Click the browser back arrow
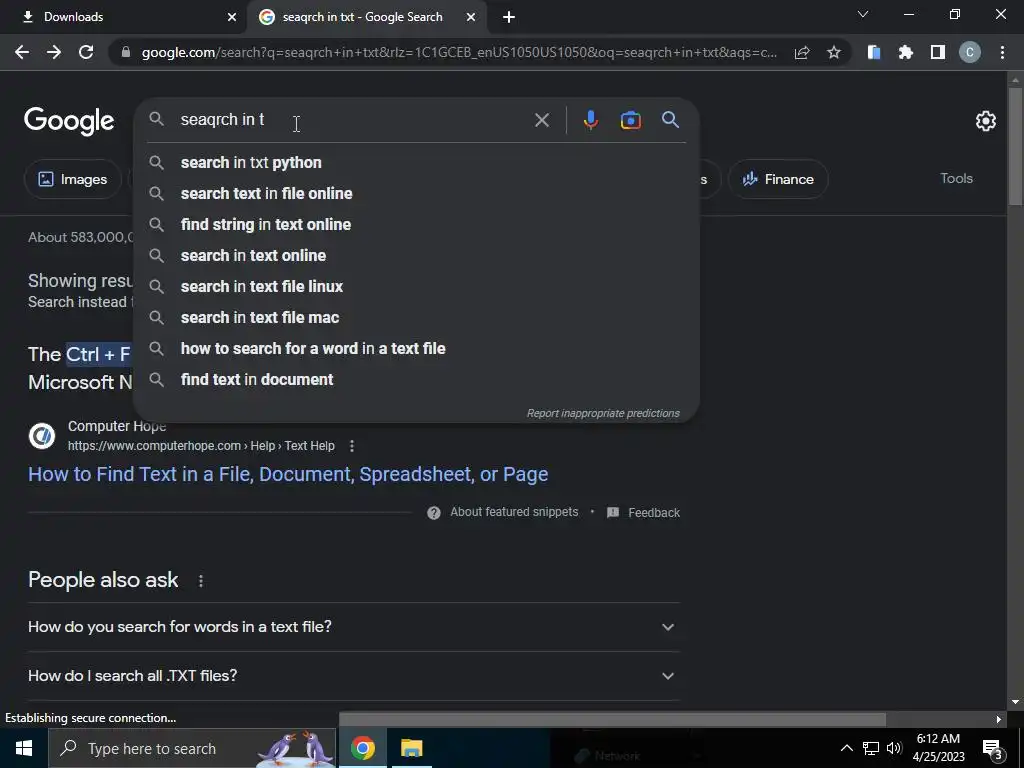The width and height of the screenshot is (1024, 768). pos(22,52)
